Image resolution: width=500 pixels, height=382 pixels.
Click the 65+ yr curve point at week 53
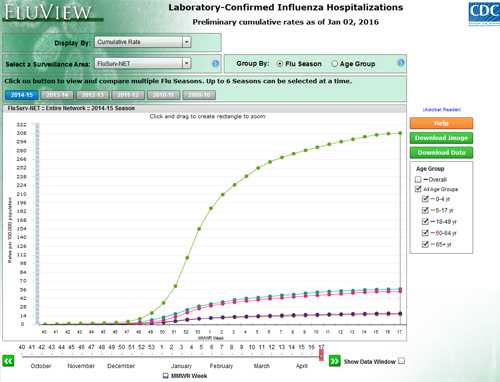pyautogui.click(x=199, y=229)
